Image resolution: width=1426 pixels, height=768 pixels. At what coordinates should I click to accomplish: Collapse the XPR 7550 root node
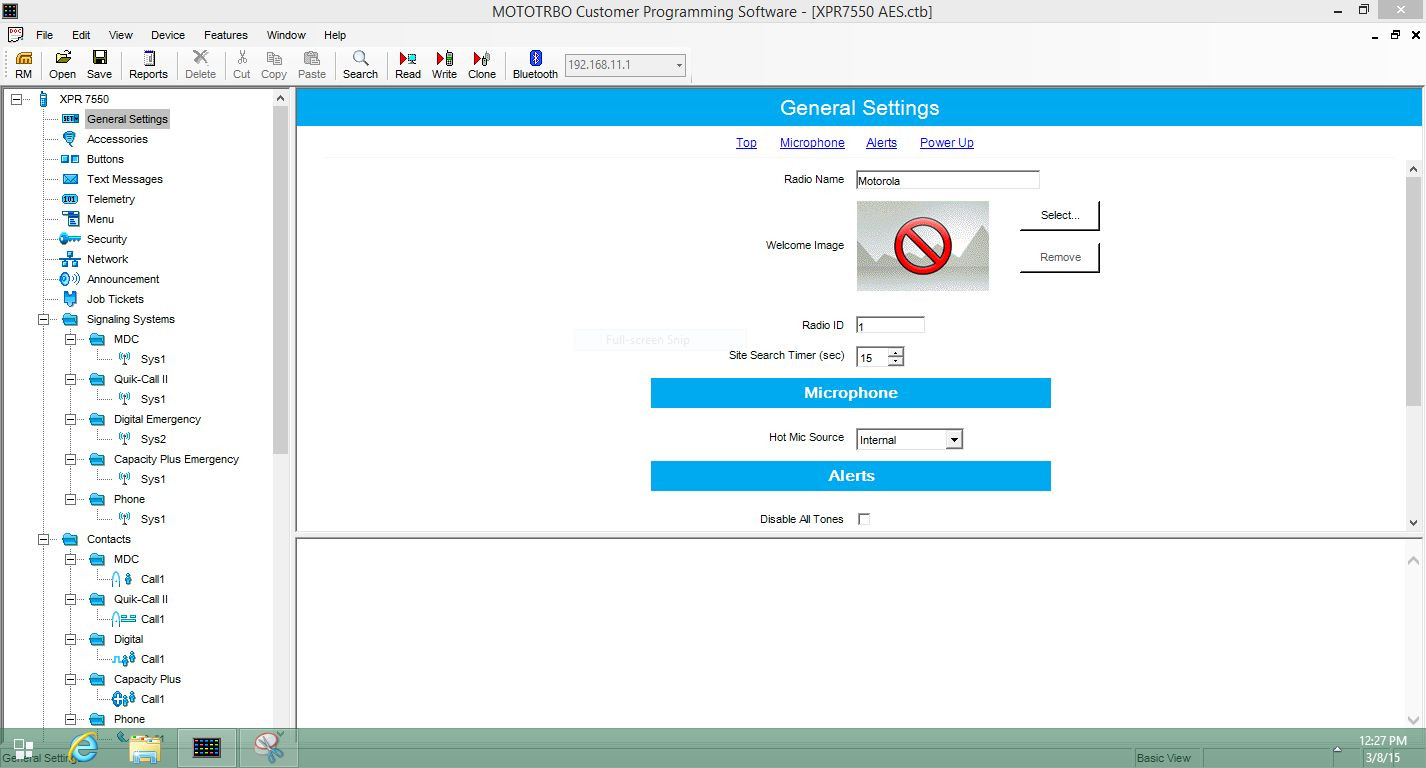[x=16, y=99]
